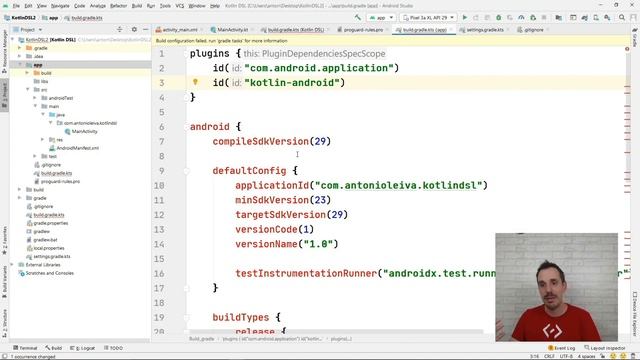Image resolution: width=640 pixels, height=360 pixels.
Task: Place cursor on compileSdkVersion line 7
Action: tap(272, 141)
